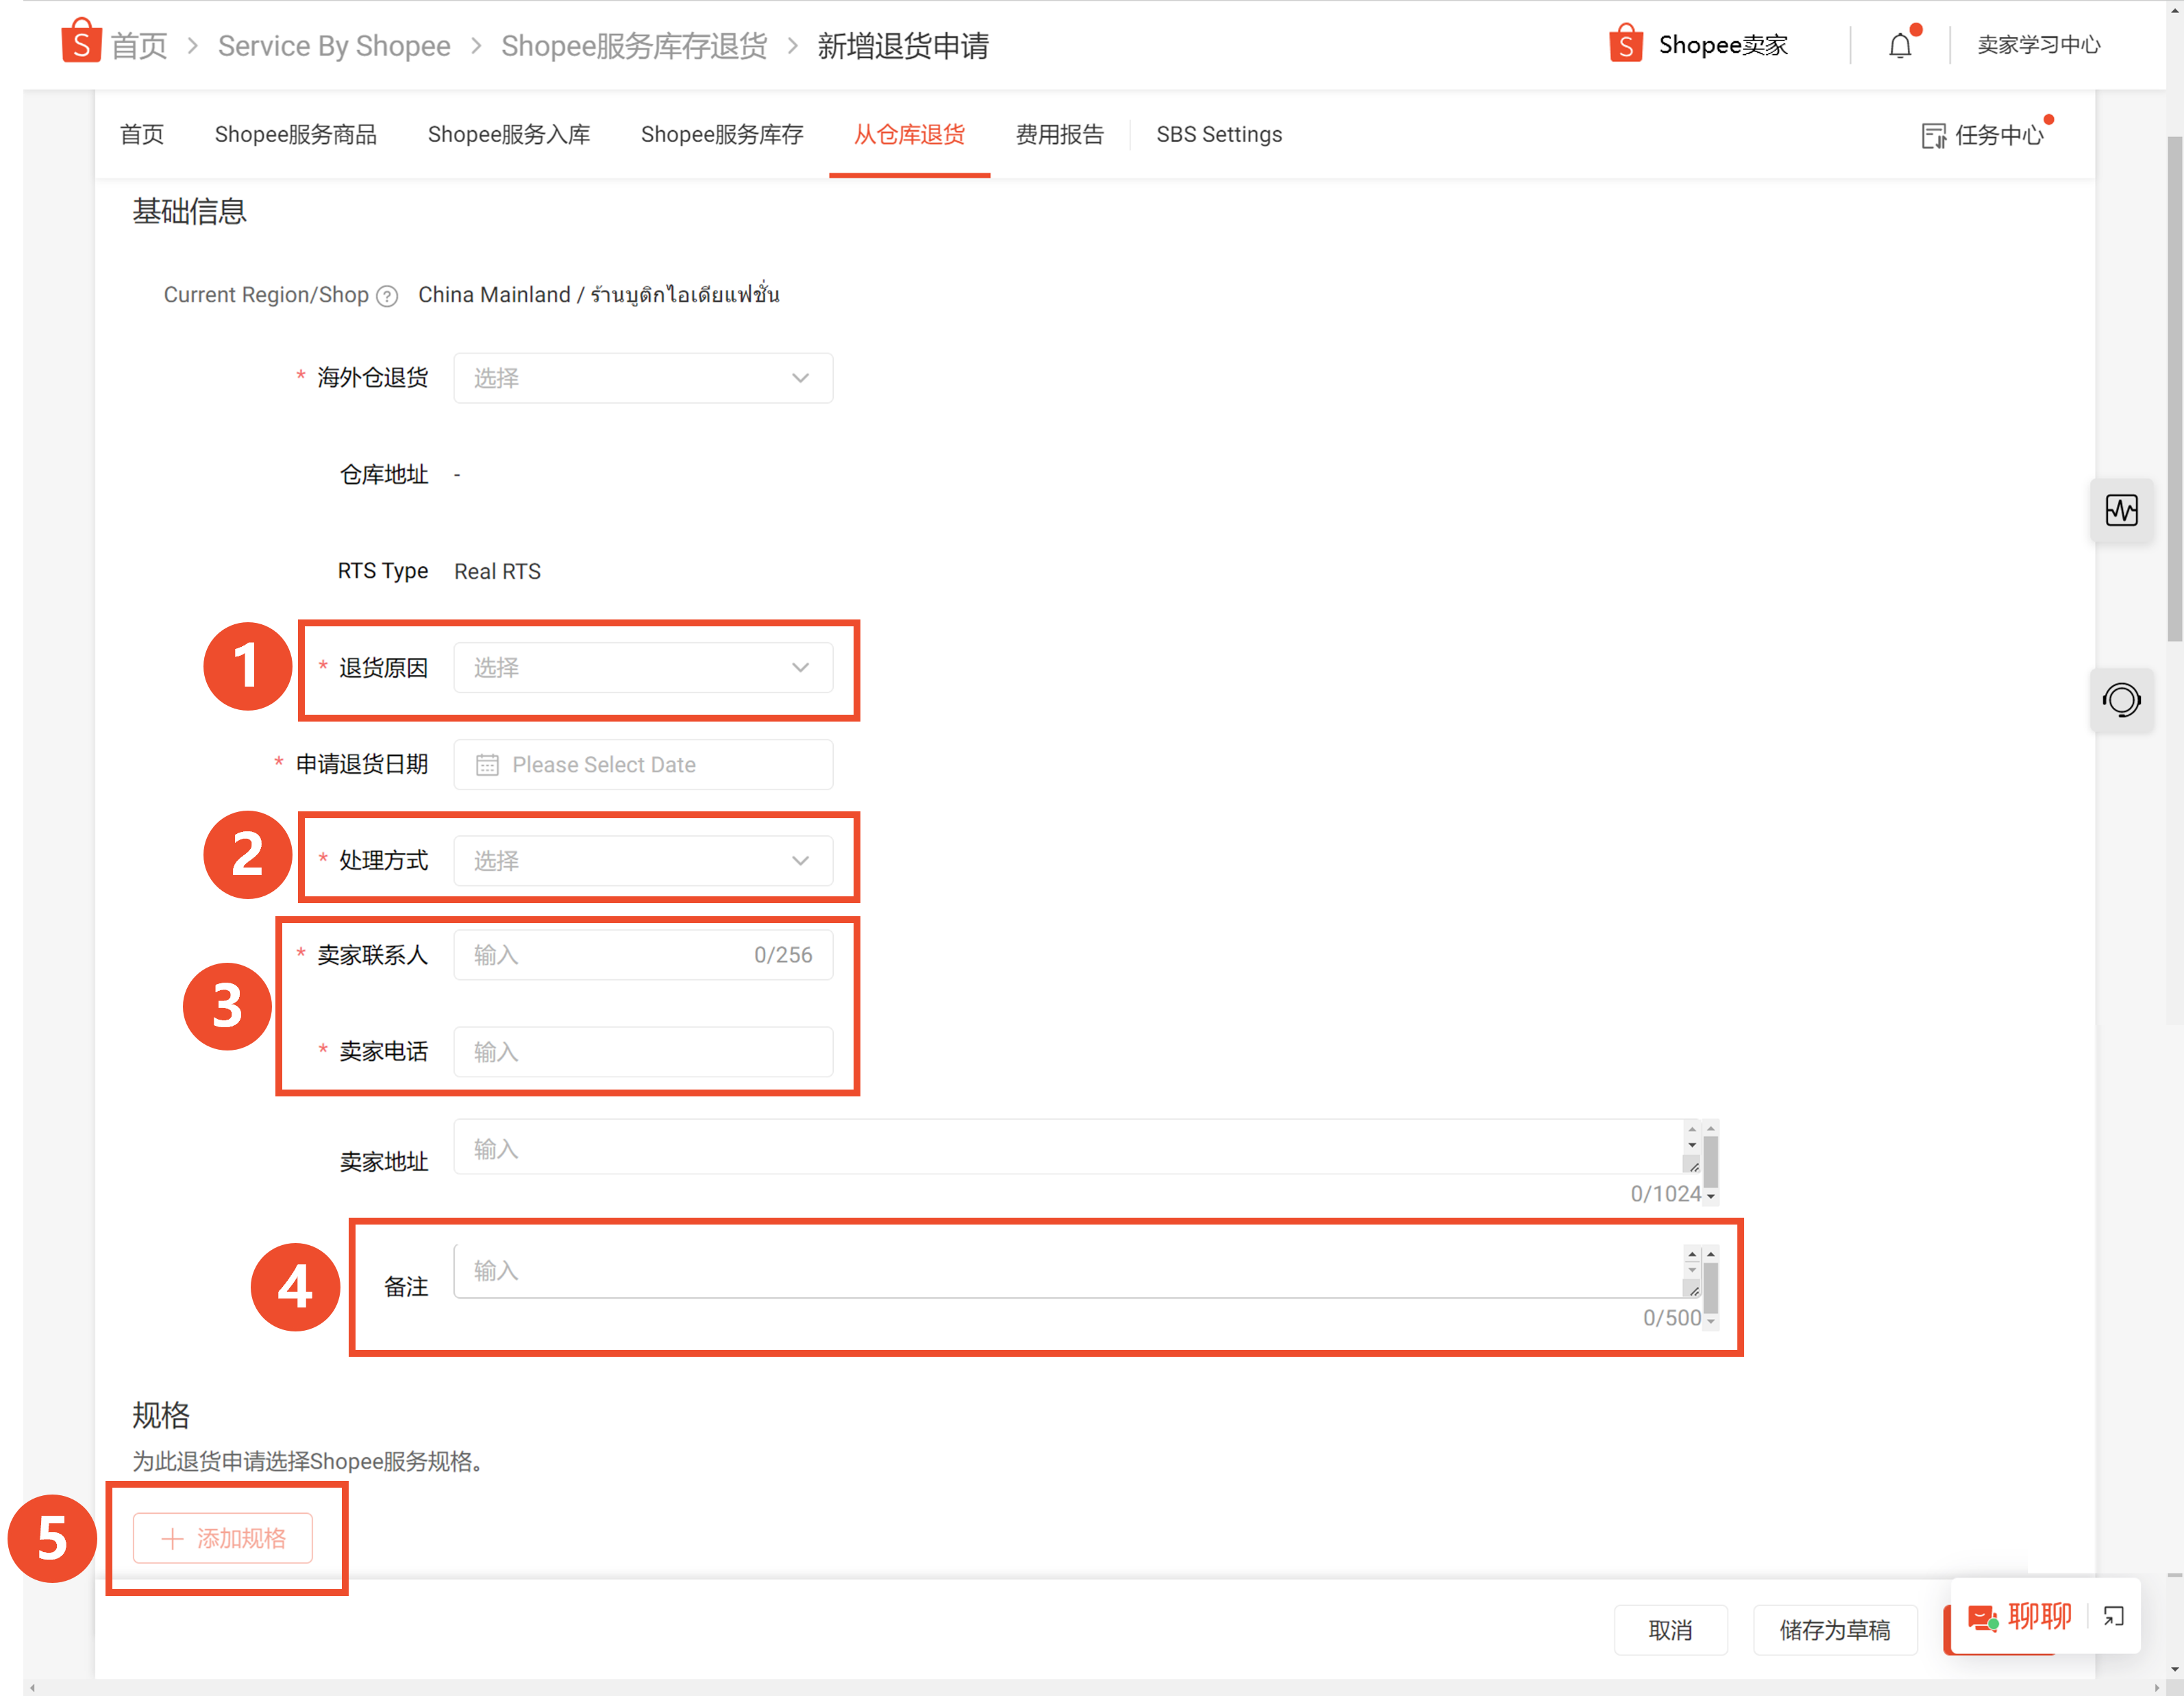Click the expand icon beside 聊聊
Viewport: 2184px width, 1696px height.
(x=2113, y=1616)
